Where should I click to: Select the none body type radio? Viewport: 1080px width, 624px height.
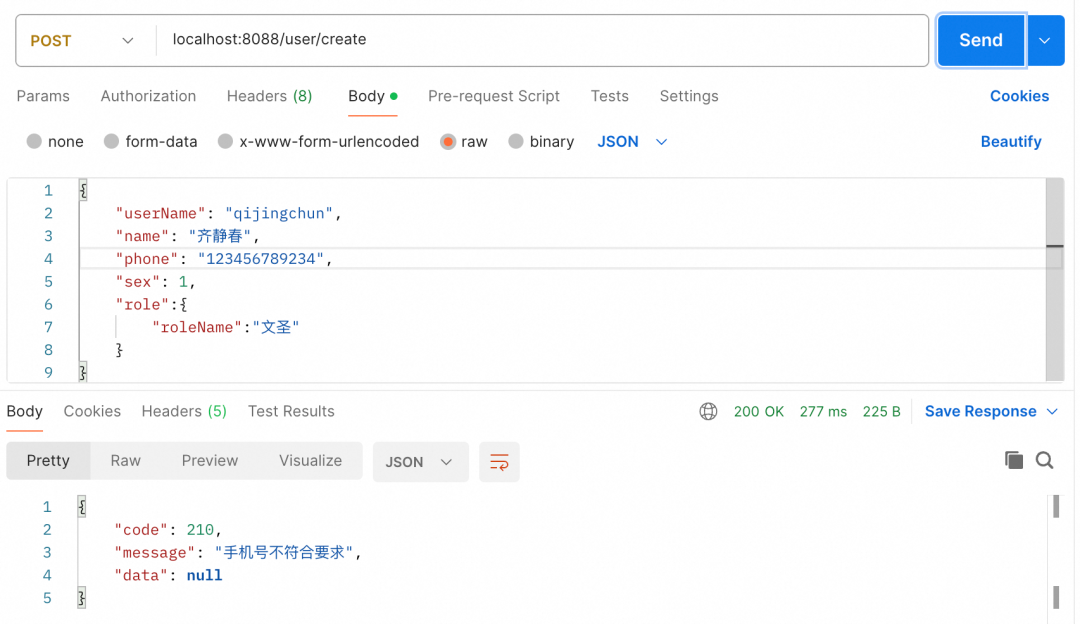coord(34,141)
